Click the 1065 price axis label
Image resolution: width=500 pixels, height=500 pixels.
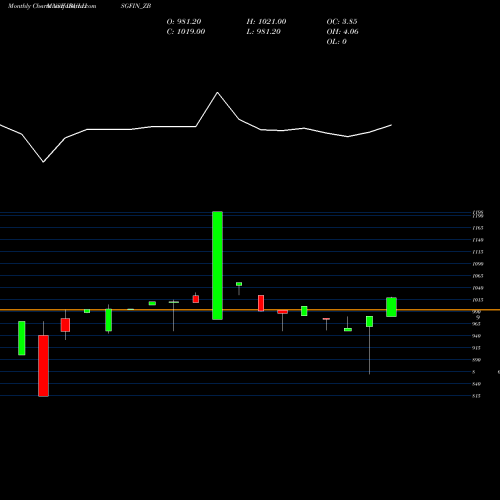(478, 276)
